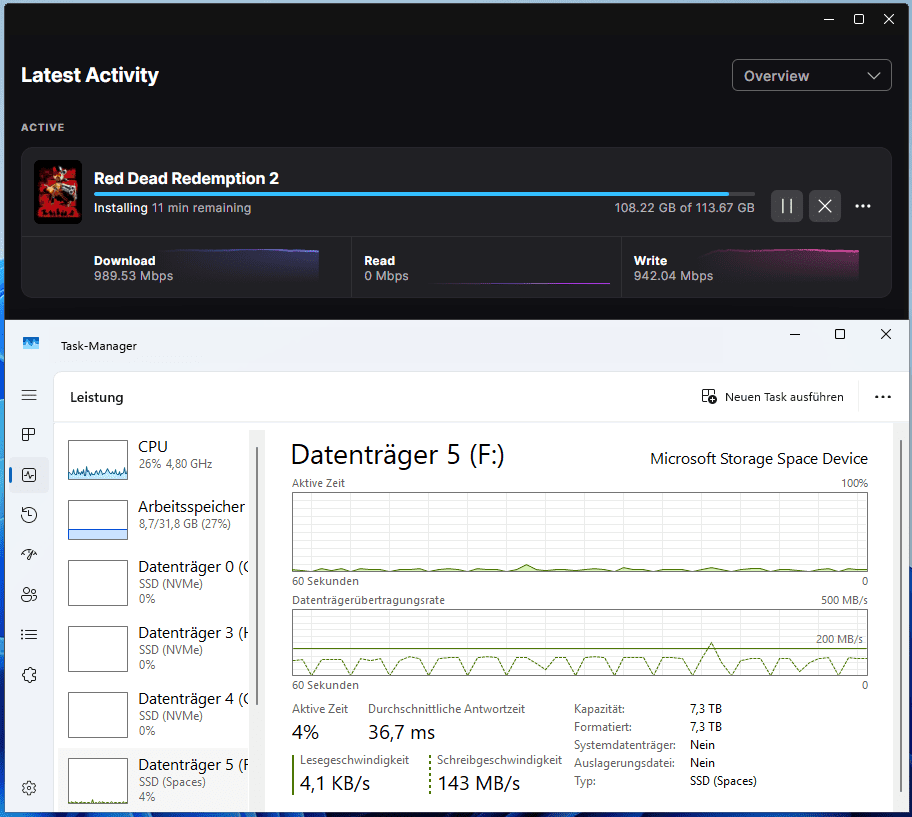
Task: Pause the Red Dead Redemption 2 installation
Action: coord(786,206)
